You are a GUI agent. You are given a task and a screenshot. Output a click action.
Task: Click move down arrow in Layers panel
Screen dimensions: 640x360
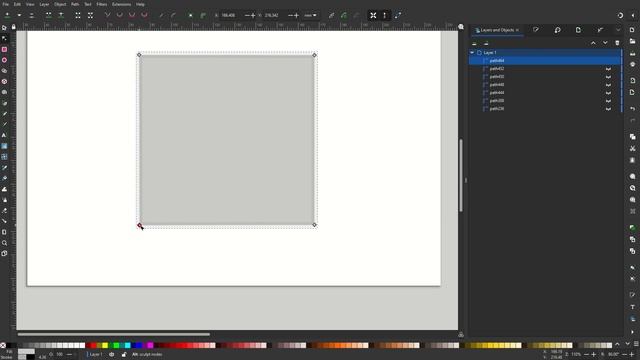(x=605, y=43)
